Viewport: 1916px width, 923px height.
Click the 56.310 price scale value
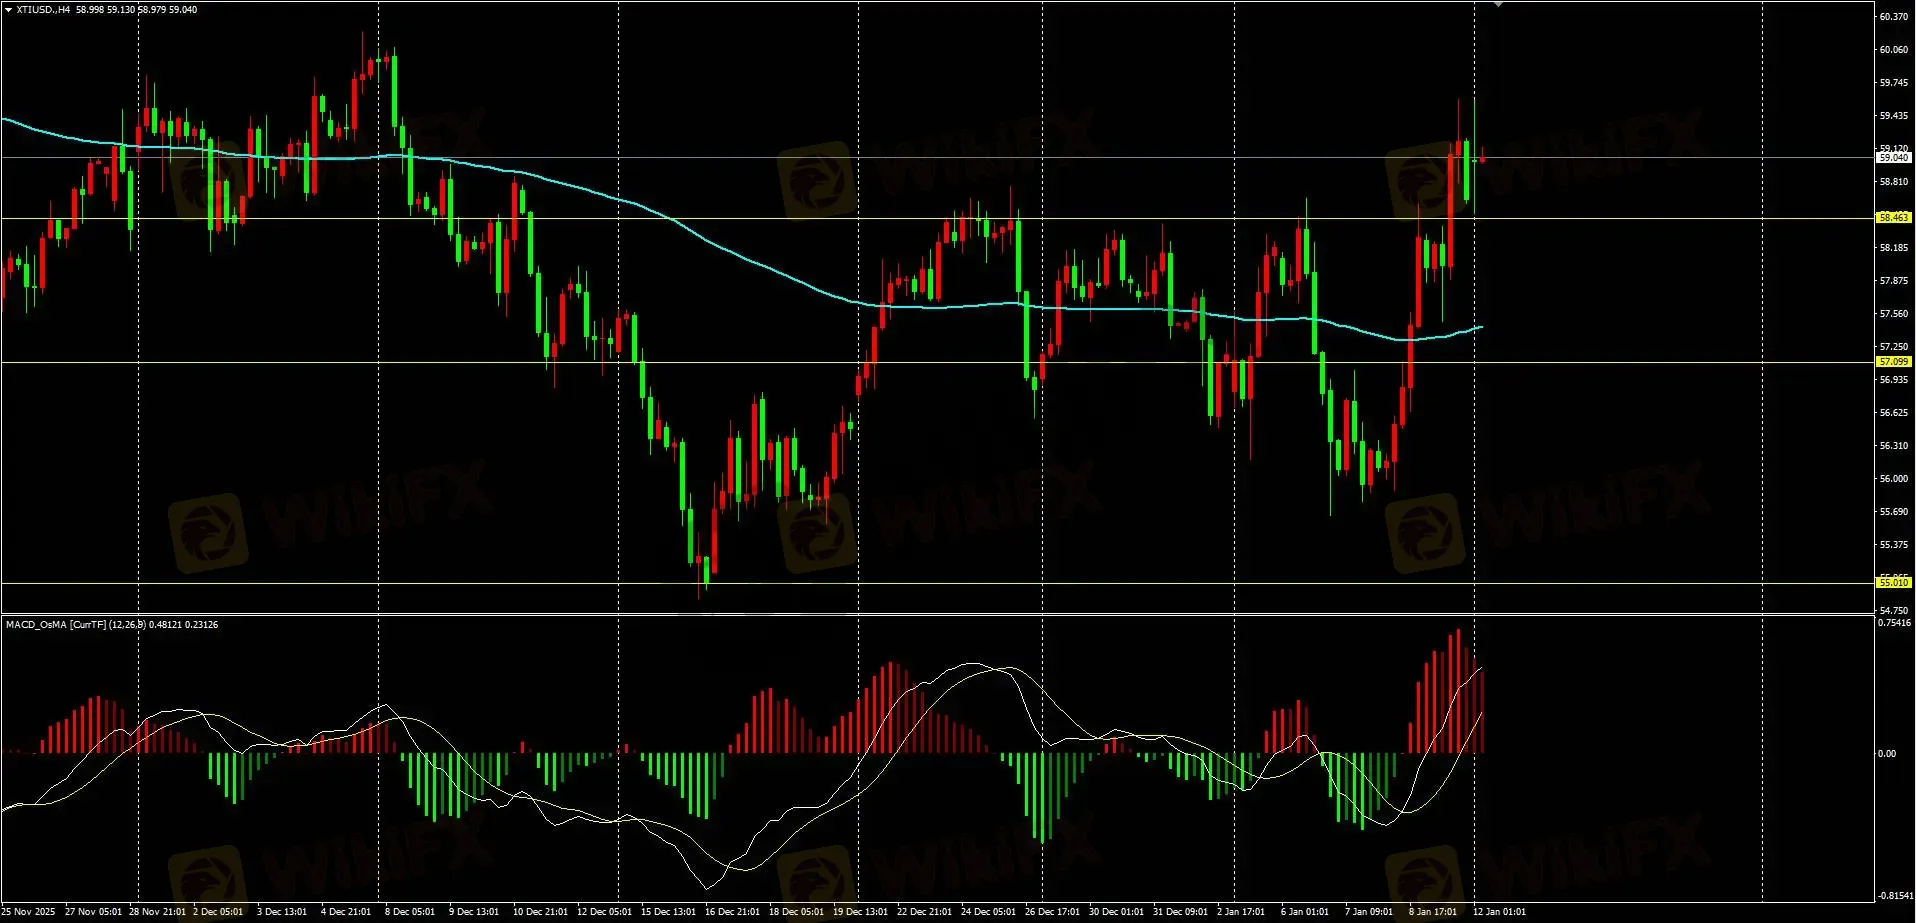pos(1894,446)
